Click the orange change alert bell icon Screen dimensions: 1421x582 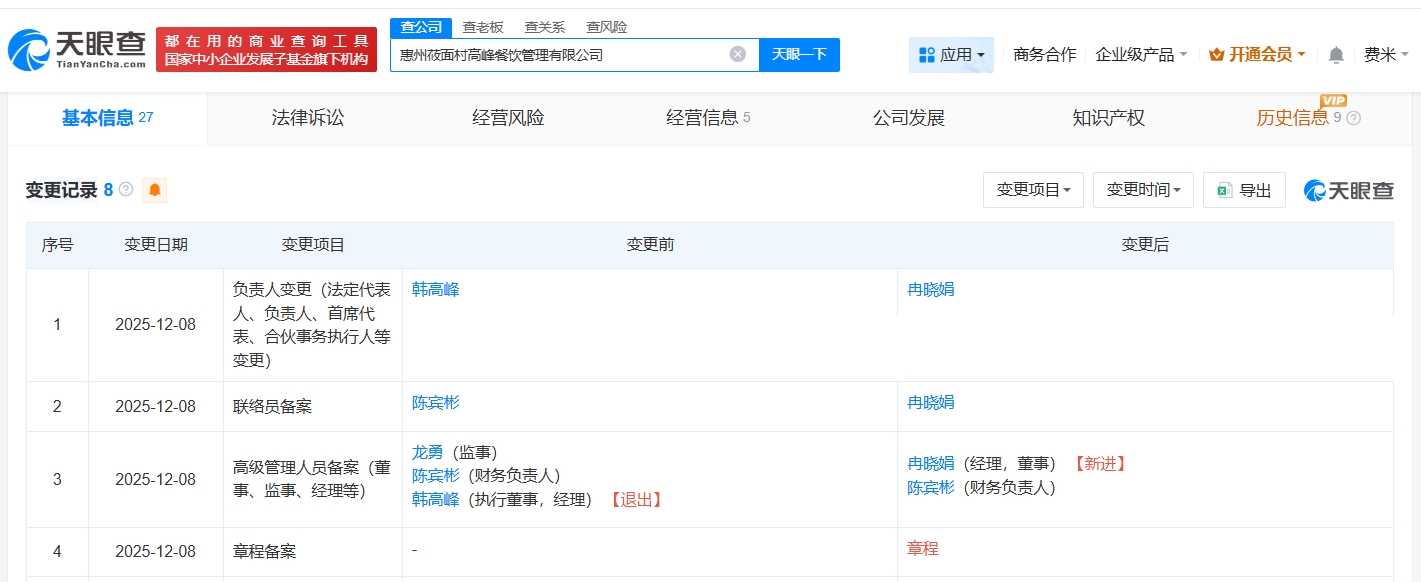point(154,190)
